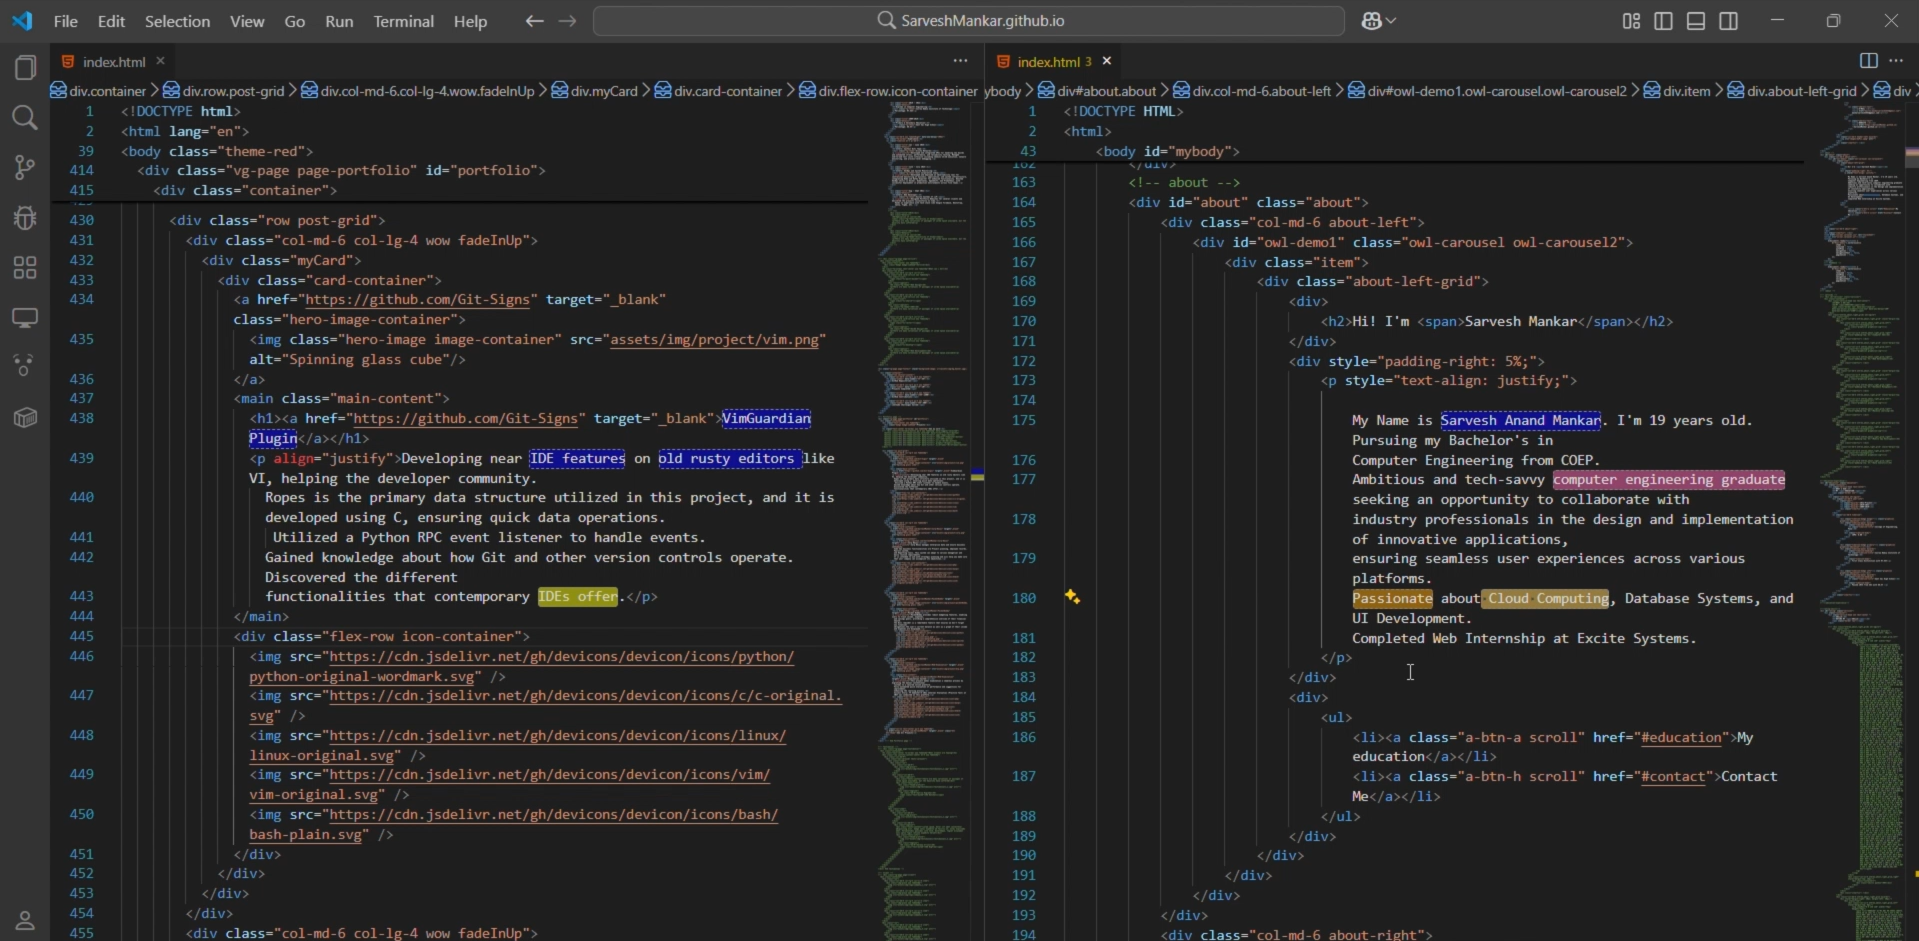Image resolution: width=1919 pixels, height=941 pixels.
Task: Open the div#about.about breadcrumb
Action: pos(1097,91)
